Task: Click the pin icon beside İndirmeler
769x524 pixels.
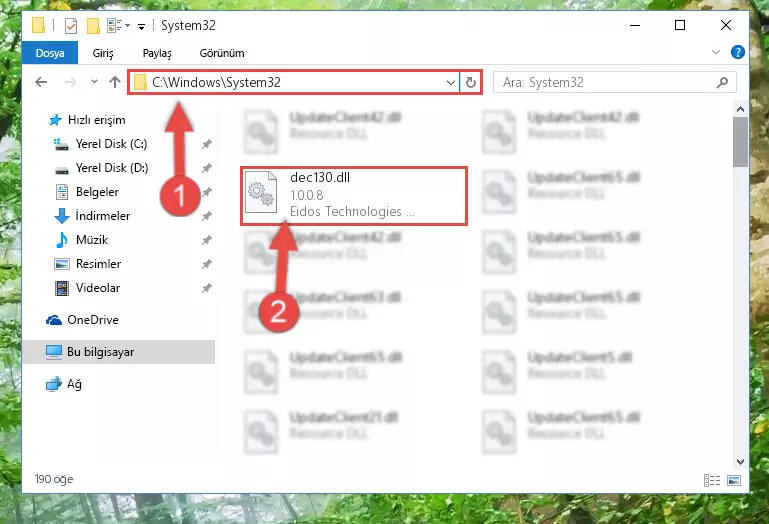Action: (206, 216)
